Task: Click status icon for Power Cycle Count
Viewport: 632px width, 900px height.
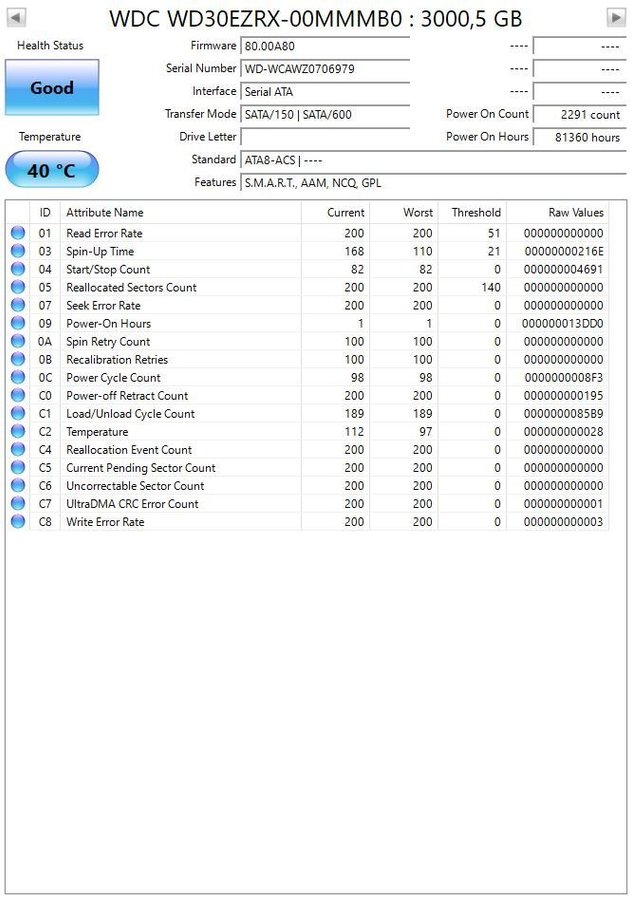Action: click(18, 377)
